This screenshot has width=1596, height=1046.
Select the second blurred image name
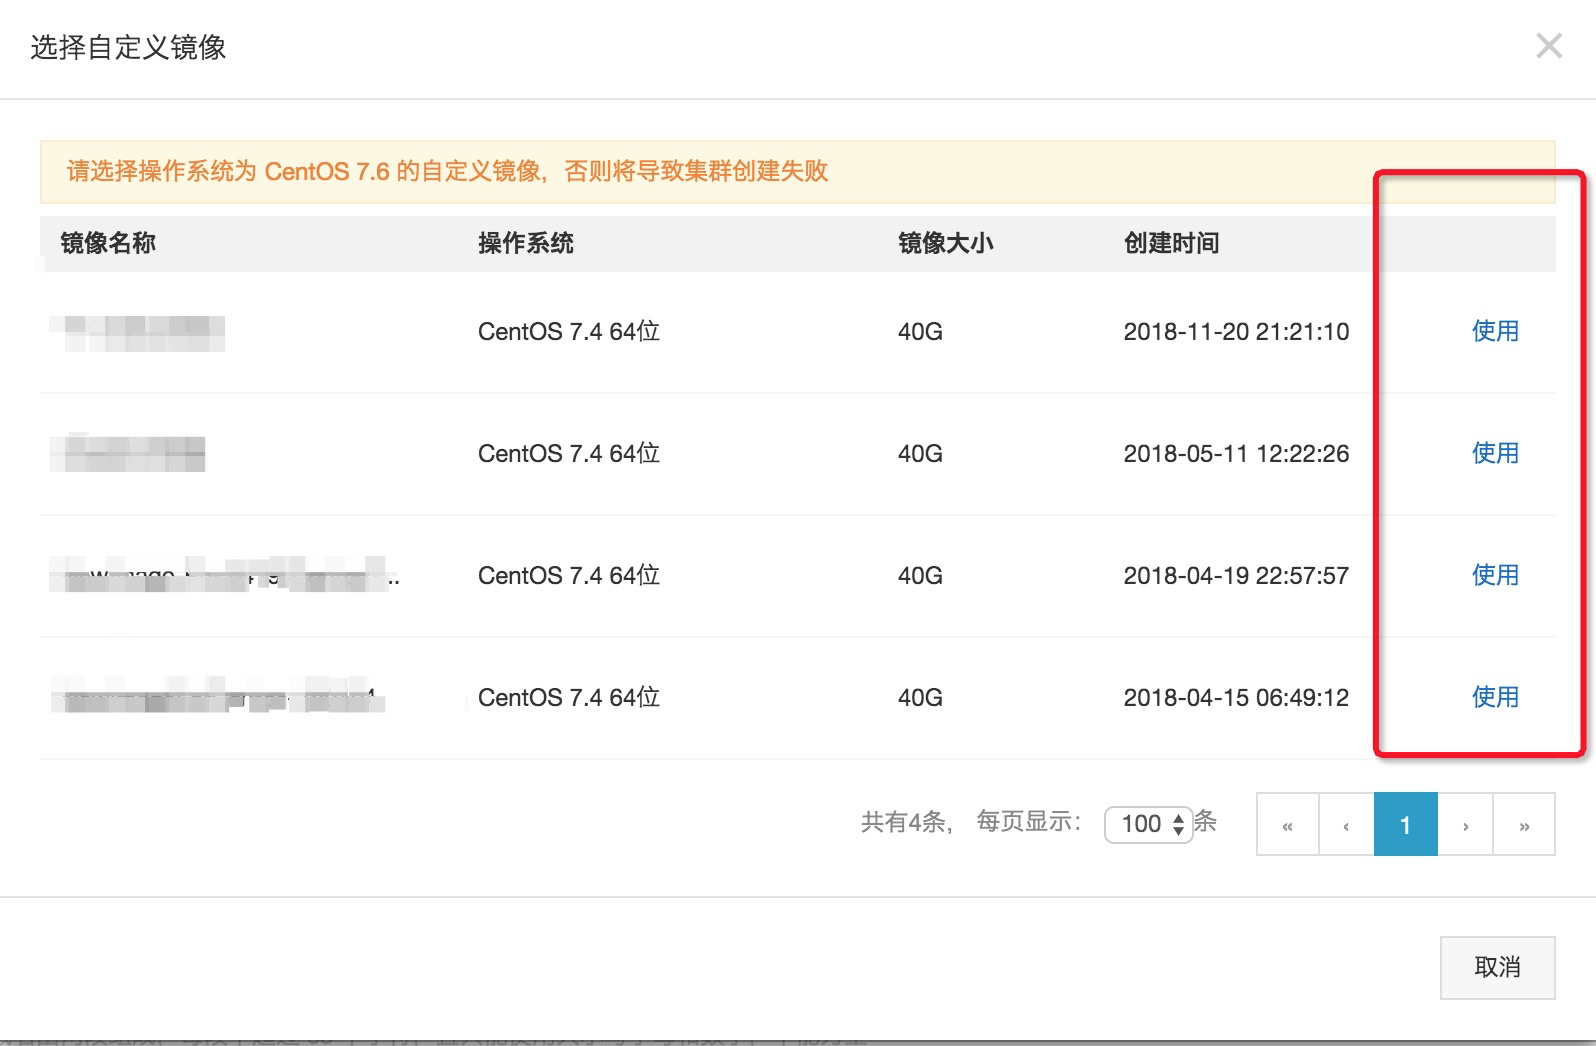pyautogui.click(x=127, y=454)
